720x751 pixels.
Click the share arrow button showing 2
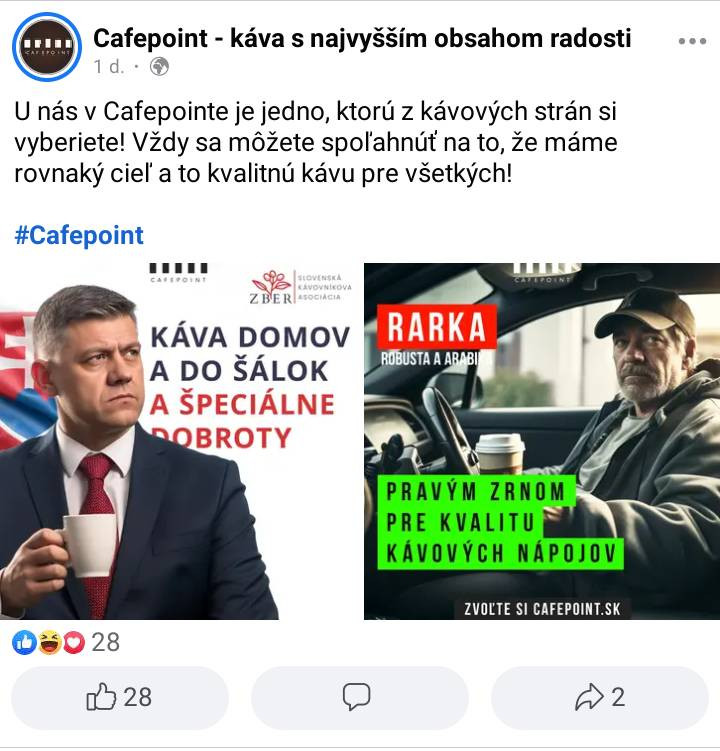click(600, 697)
